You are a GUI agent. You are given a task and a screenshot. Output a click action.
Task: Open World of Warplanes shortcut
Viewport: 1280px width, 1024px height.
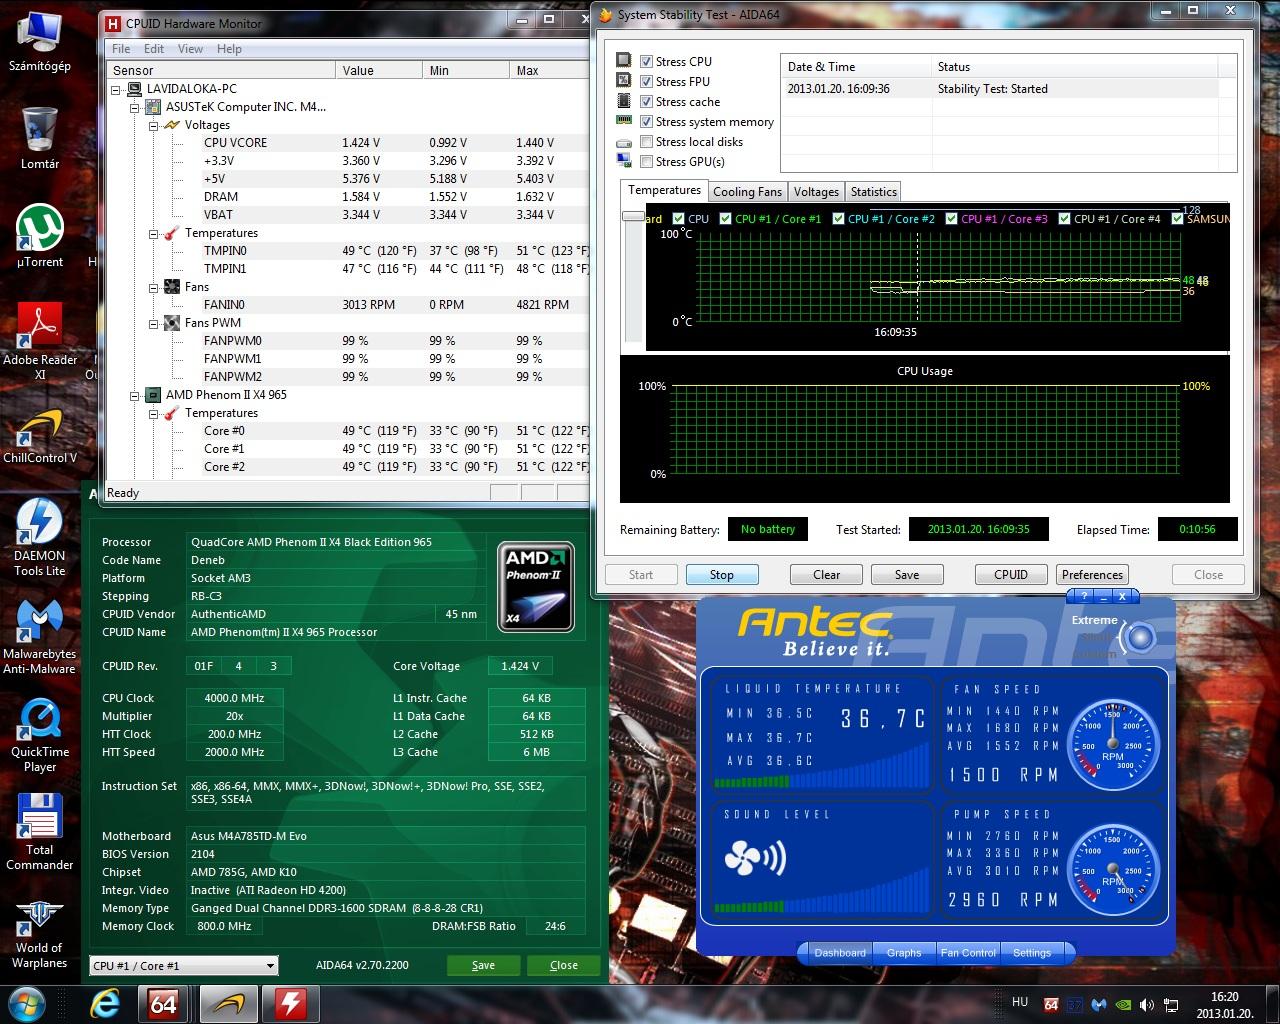point(40,933)
